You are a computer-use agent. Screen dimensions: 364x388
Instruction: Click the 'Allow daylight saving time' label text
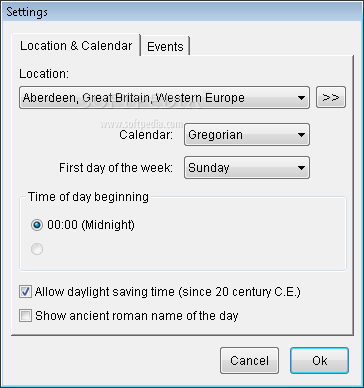[x=168, y=292]
